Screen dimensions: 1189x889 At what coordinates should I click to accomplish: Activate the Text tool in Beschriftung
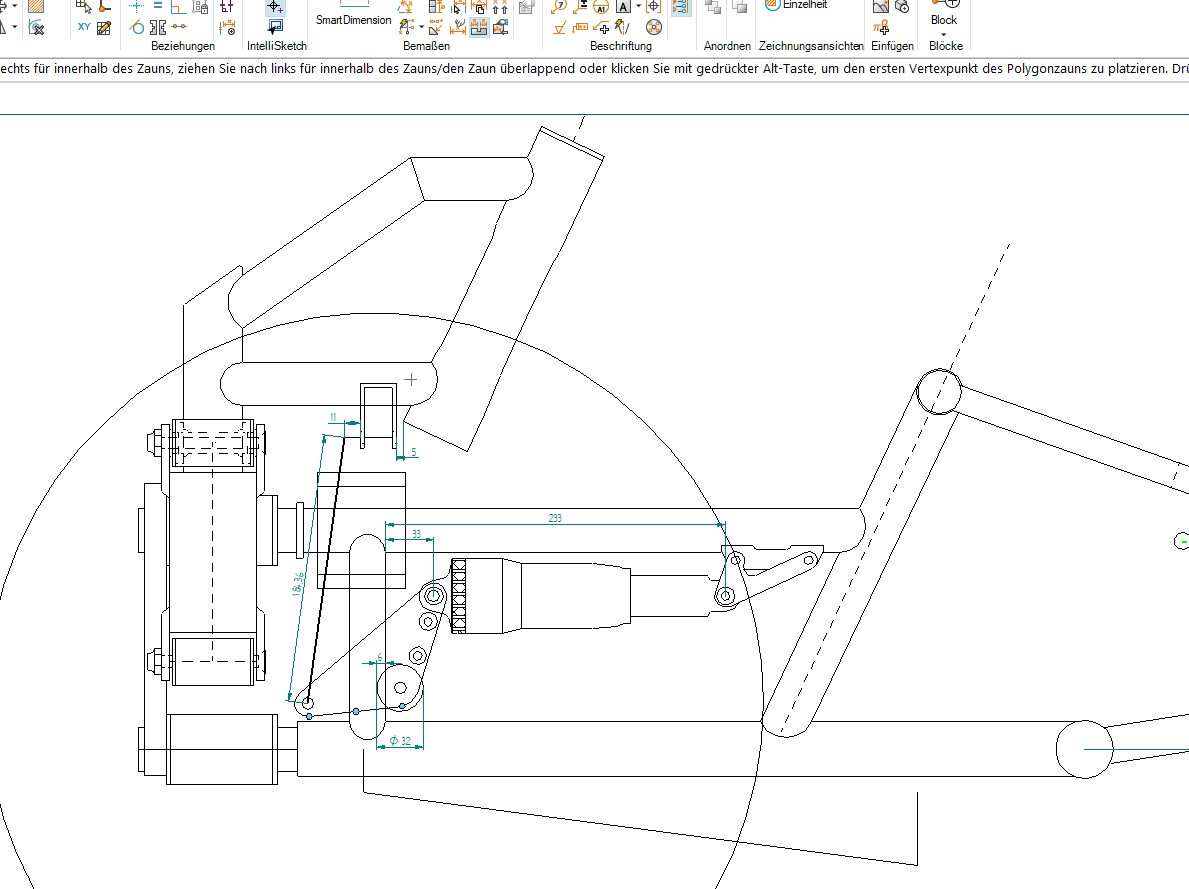click(x=623, y=8)
